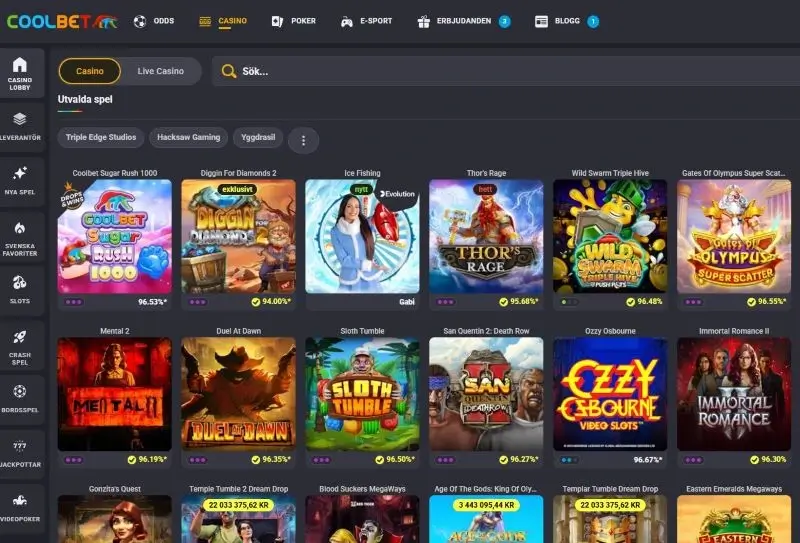
Task: Filter by Hacksaw Gaming
Action: 189,137
